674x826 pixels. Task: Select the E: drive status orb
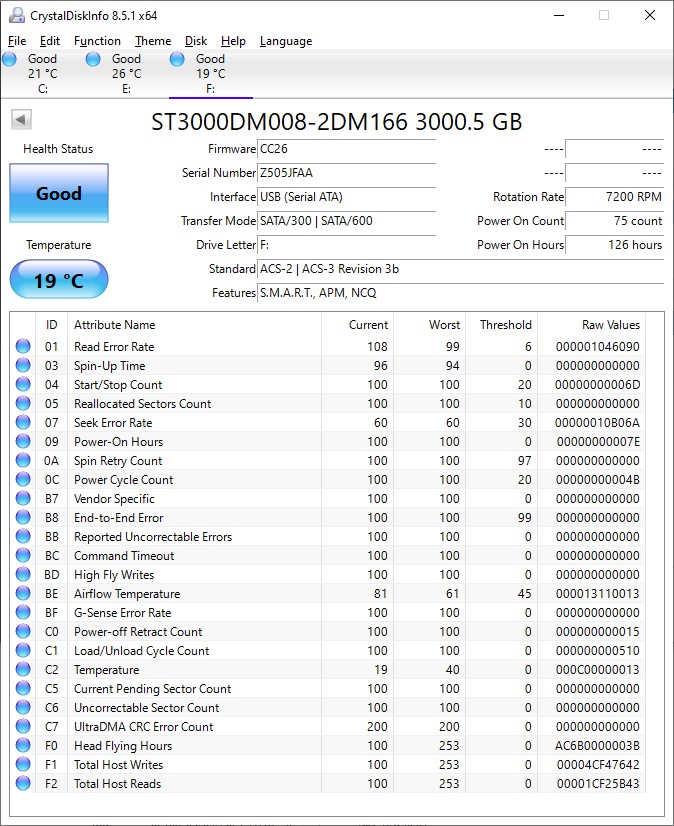coord(94,60)
